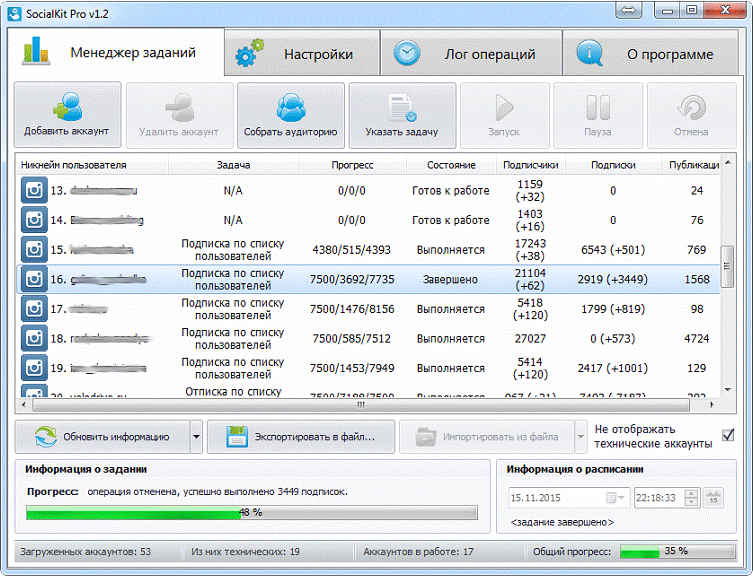Switch to the Настройки tab
Viewport: 753px width, 576px height.
pos(302,53)
